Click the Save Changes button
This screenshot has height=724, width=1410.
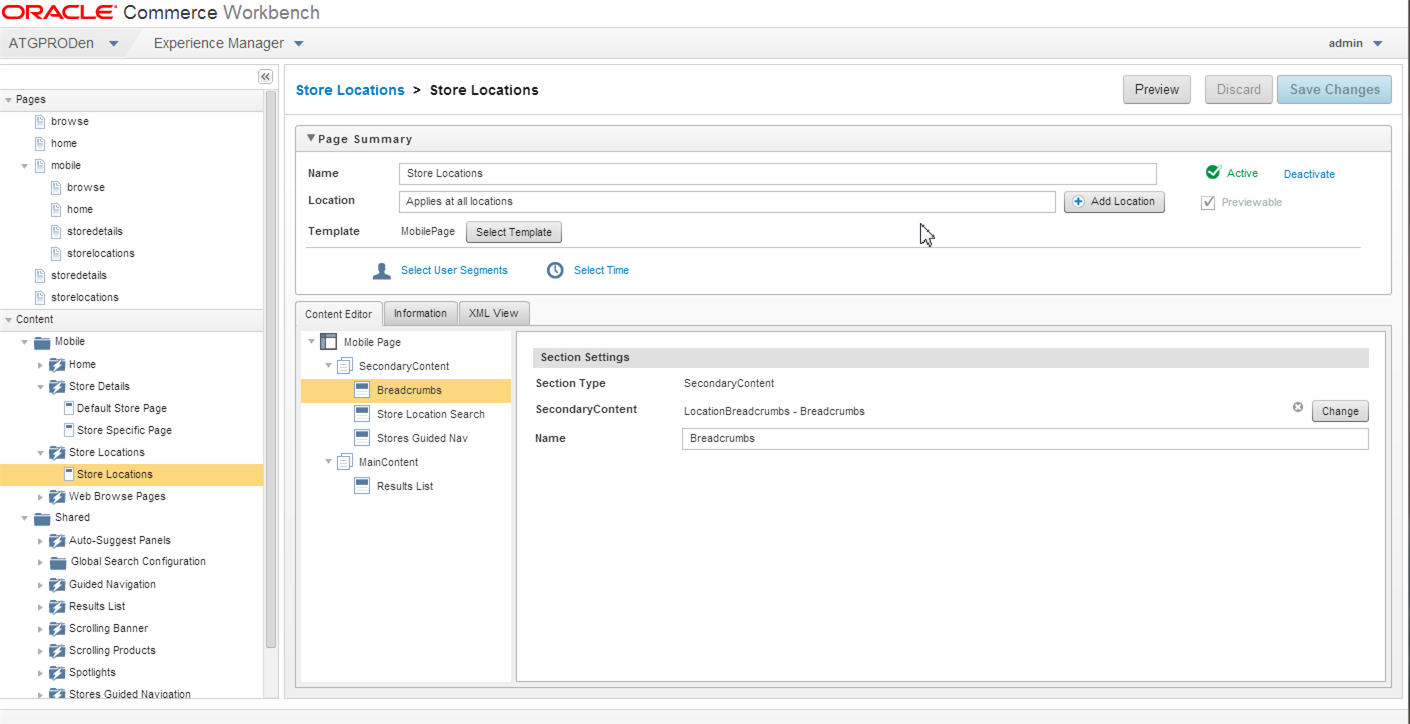coord(1334,89)
